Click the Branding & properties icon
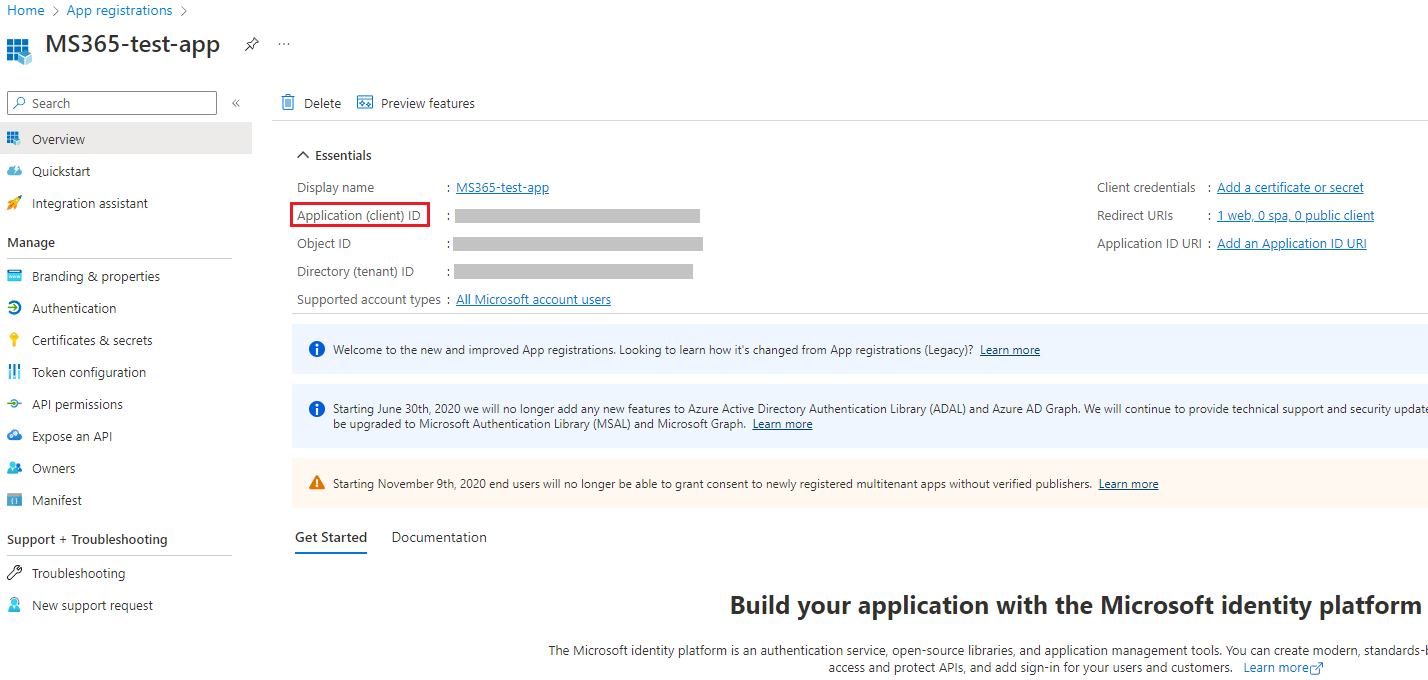This screenshot has width=1428, height=680. (x=14, y=276)
